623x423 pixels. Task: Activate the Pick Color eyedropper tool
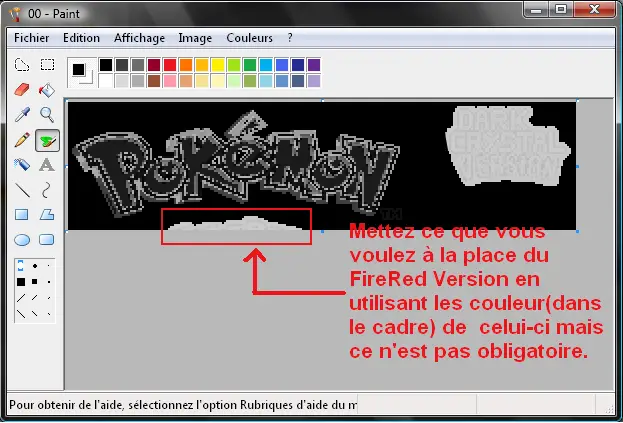pyautogui.click(x=22, y=115)
